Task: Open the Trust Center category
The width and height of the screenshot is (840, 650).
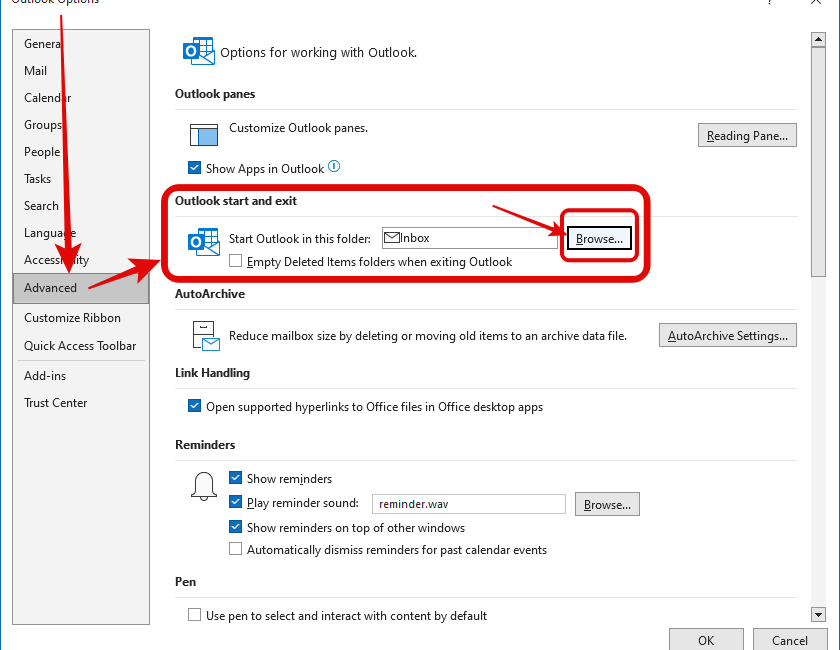Action: coord(80,402)
